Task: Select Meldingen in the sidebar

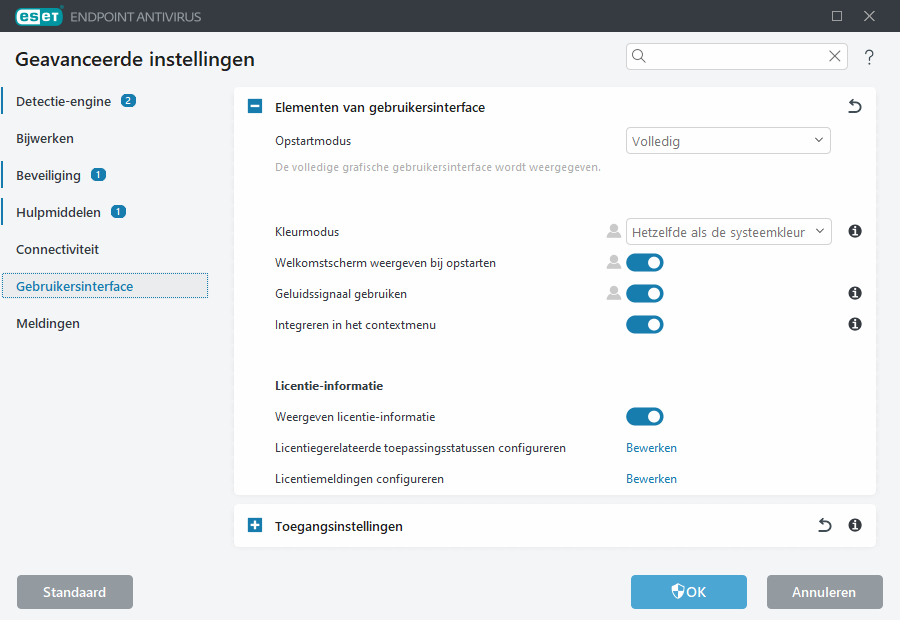Action: (x=47, y=323)
